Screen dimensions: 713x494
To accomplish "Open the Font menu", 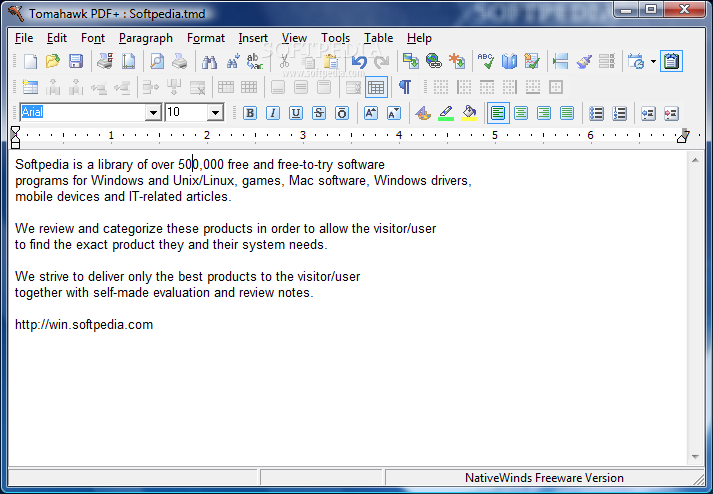I will coord(93,38).
